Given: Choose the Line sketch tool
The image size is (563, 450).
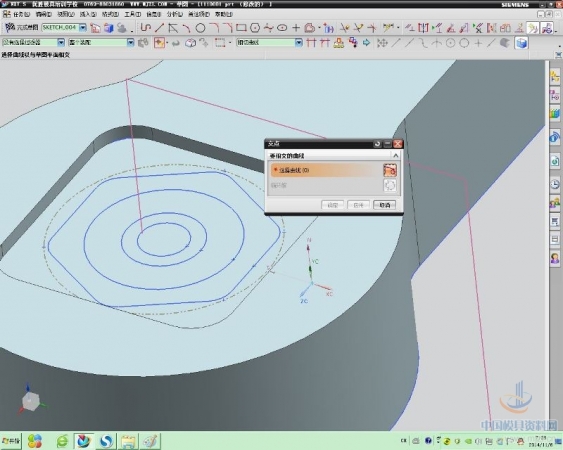Looking at the screenshot, I should pyautogui.click(x=159, y=28).
